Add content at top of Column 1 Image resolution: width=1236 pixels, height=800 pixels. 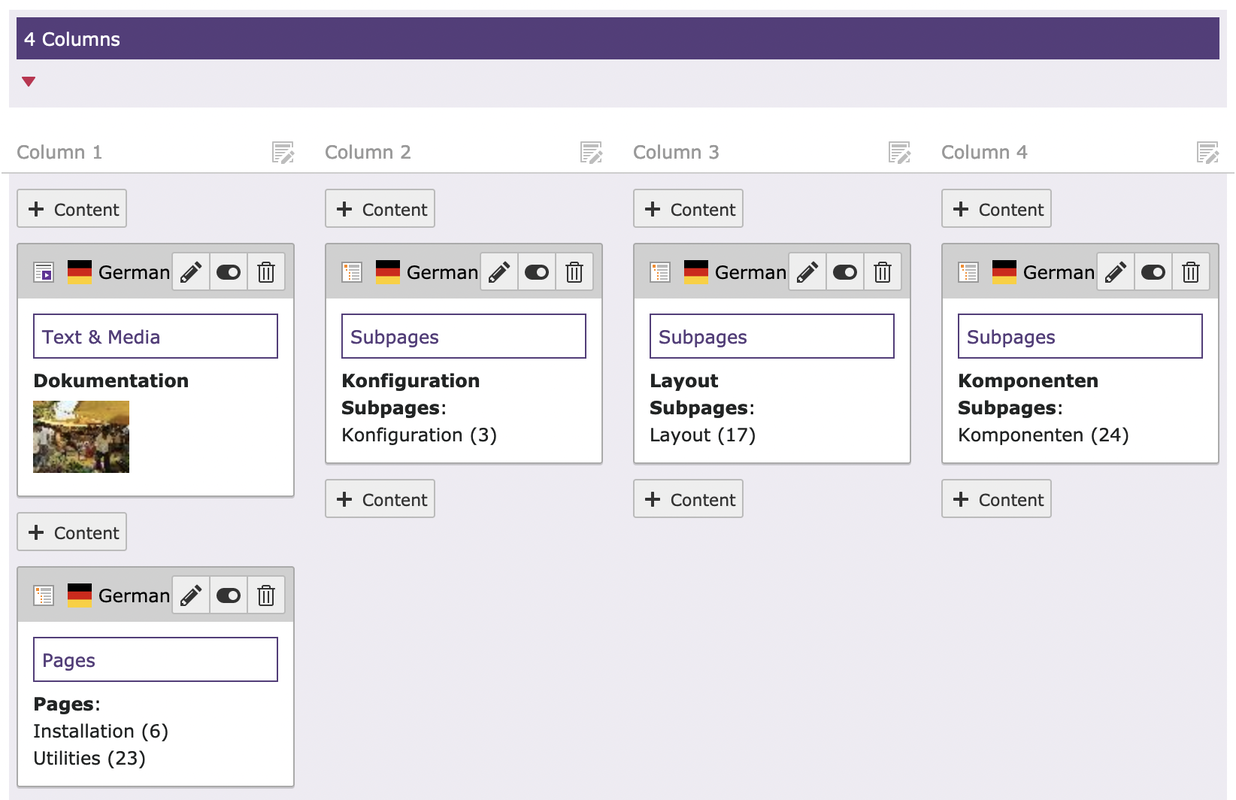72,209
